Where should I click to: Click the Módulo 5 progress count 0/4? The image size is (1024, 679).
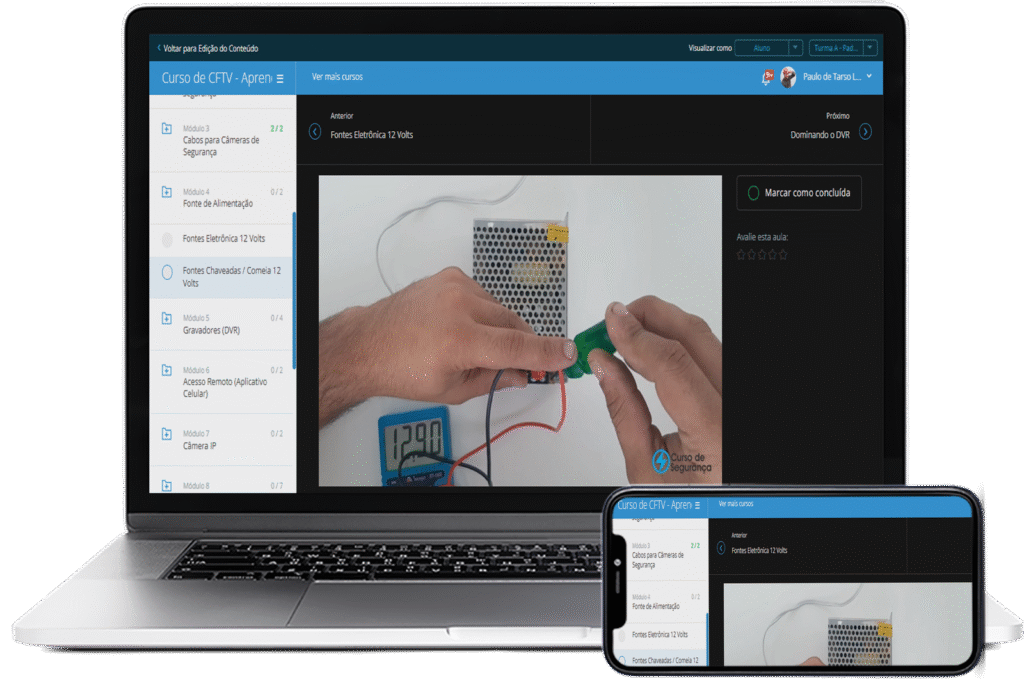pos(277,319)
